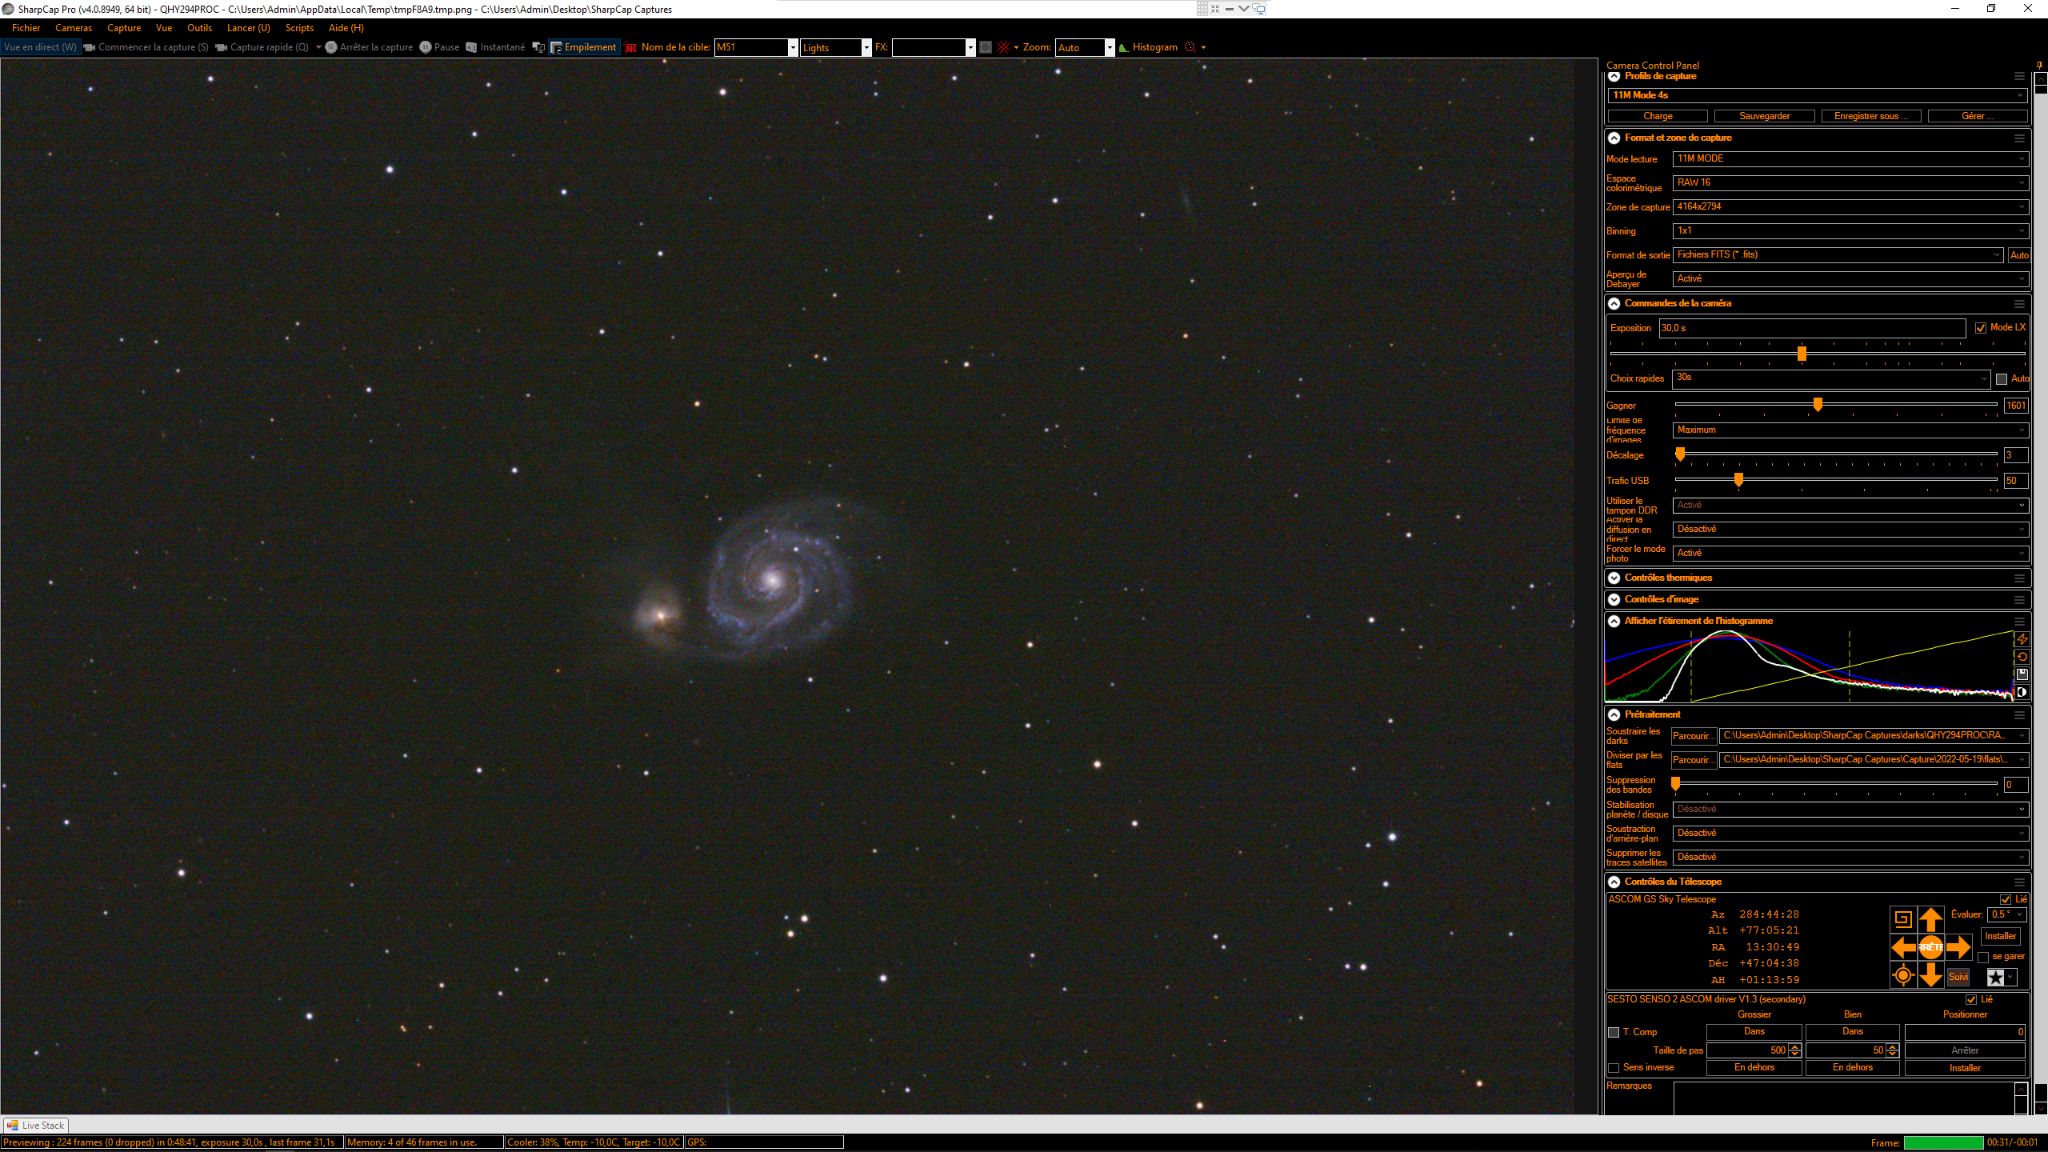
Task: Click the red reticule overlay icon in the toolbar
Action: click(x=1003, y=47)
